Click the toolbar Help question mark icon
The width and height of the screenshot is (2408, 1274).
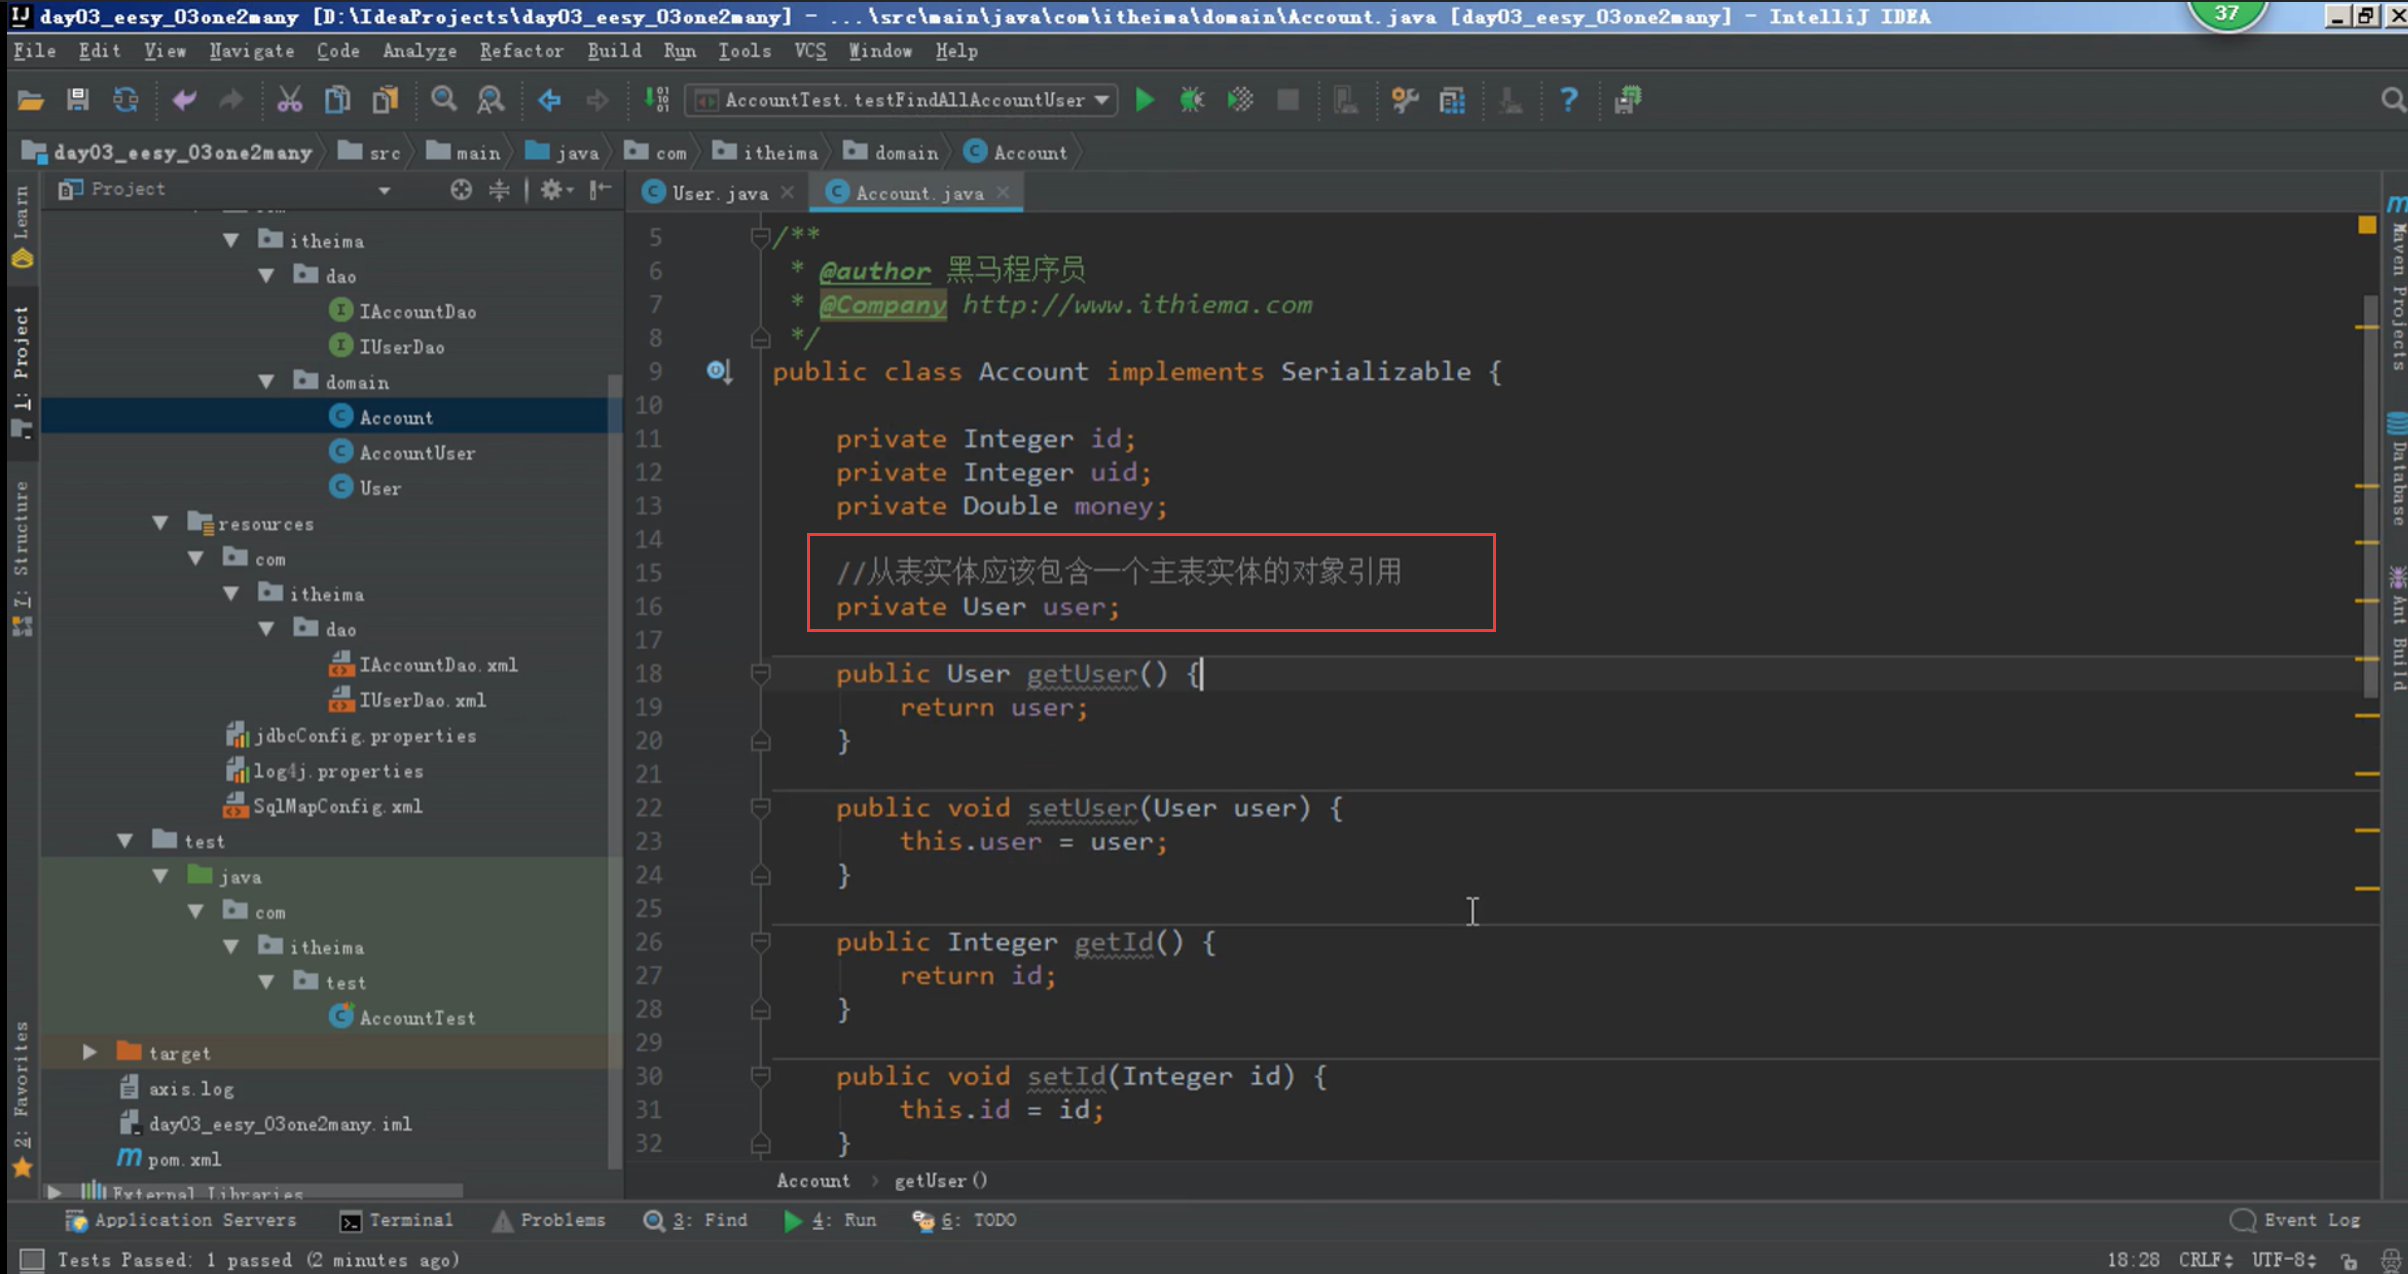tap(1568, 100)
